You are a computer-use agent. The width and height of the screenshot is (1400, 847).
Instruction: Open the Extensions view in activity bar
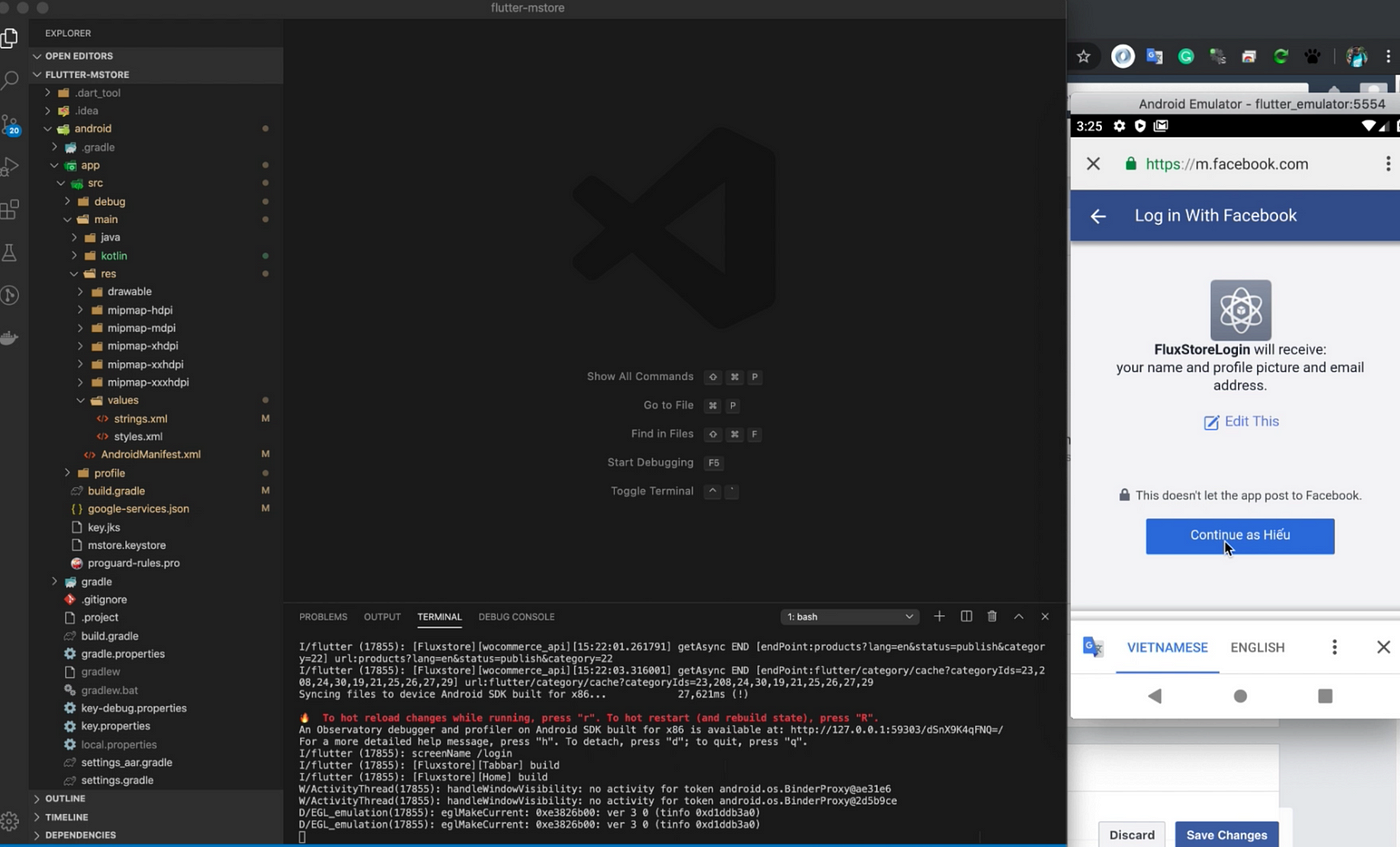[x=10, y=209]
